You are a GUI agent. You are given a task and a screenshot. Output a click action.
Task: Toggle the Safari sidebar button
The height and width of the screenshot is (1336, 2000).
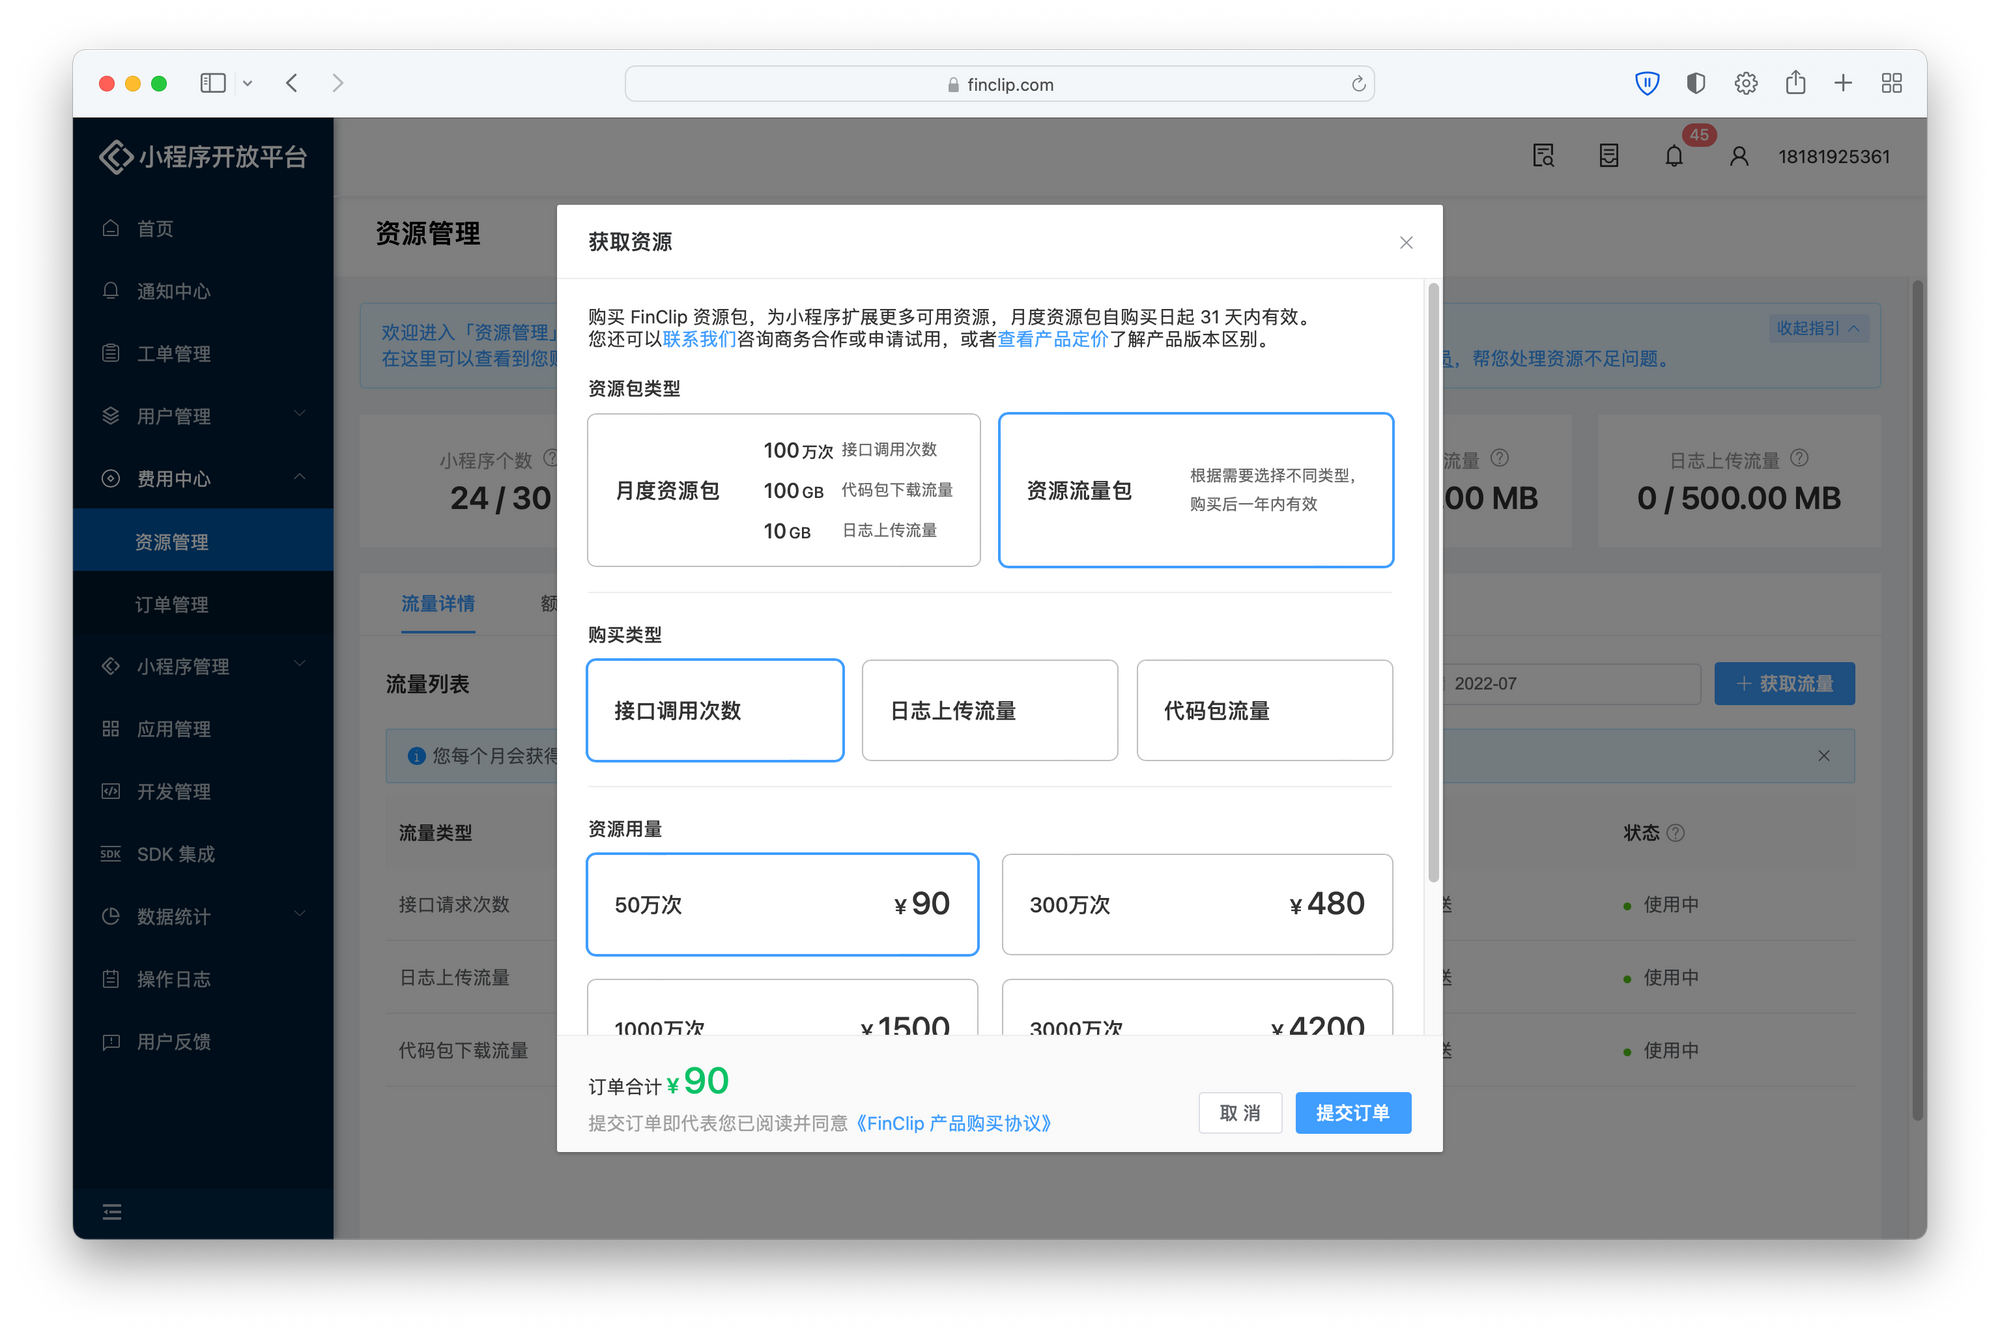pyautogui.click(x=213, y=83)
